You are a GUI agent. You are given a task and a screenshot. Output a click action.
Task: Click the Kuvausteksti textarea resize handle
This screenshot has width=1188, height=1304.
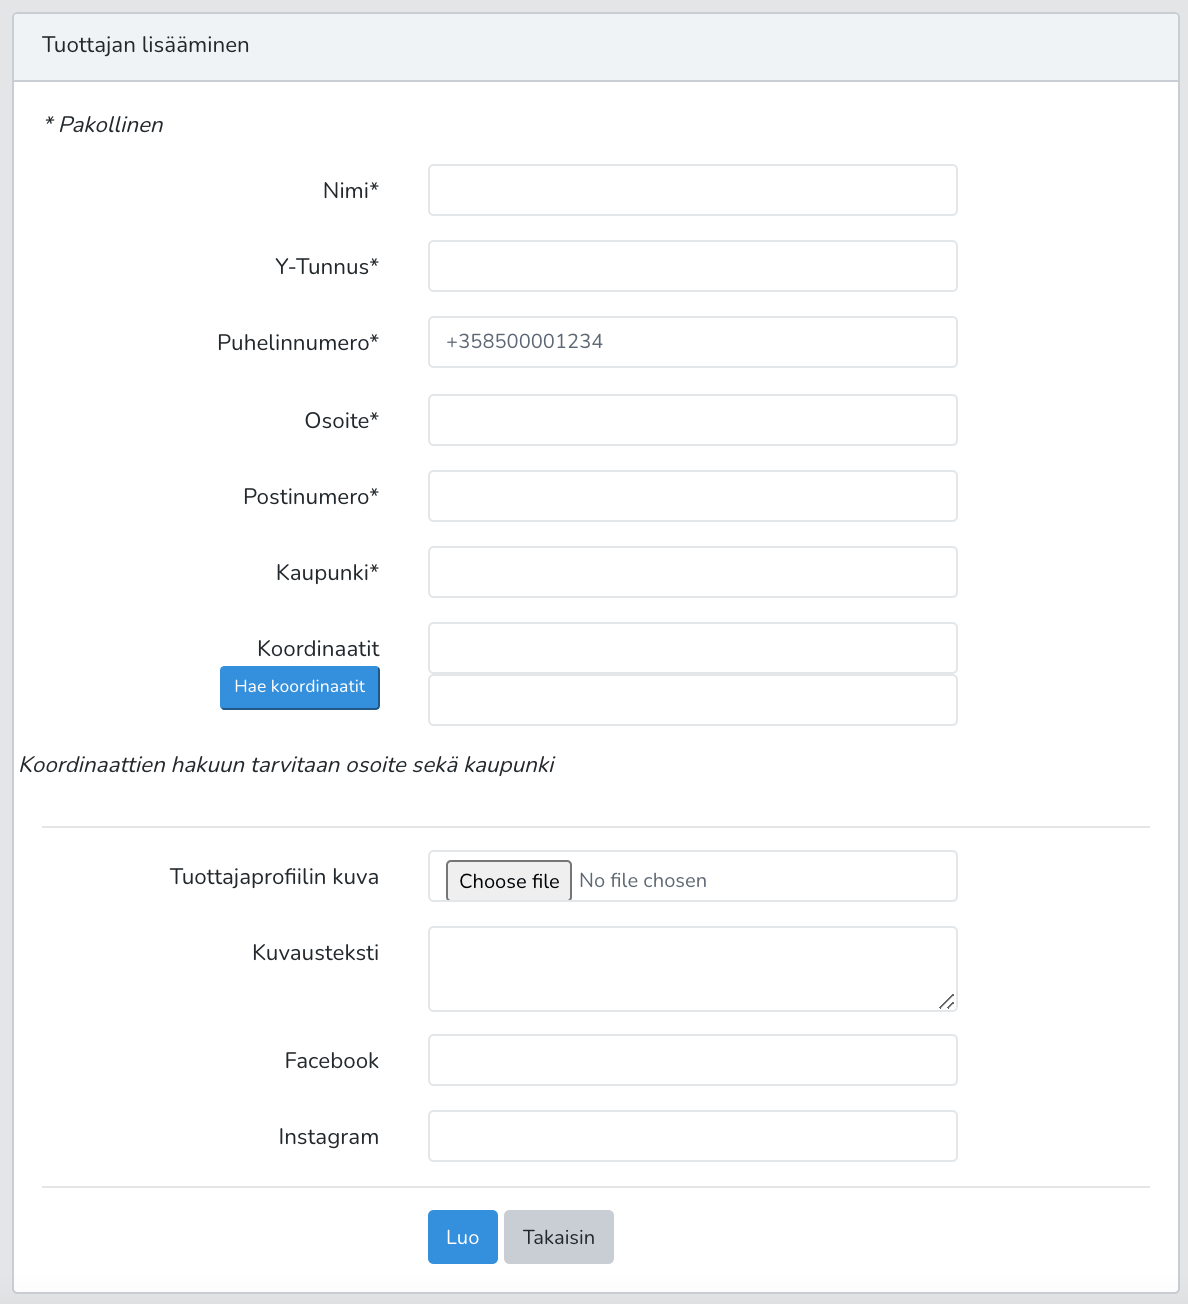pos(947,1001)
